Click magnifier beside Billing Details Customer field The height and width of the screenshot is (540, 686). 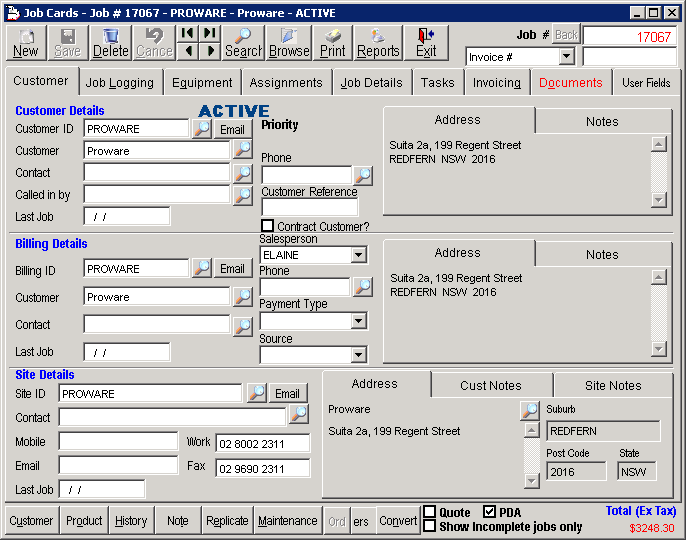coord(243,297)
